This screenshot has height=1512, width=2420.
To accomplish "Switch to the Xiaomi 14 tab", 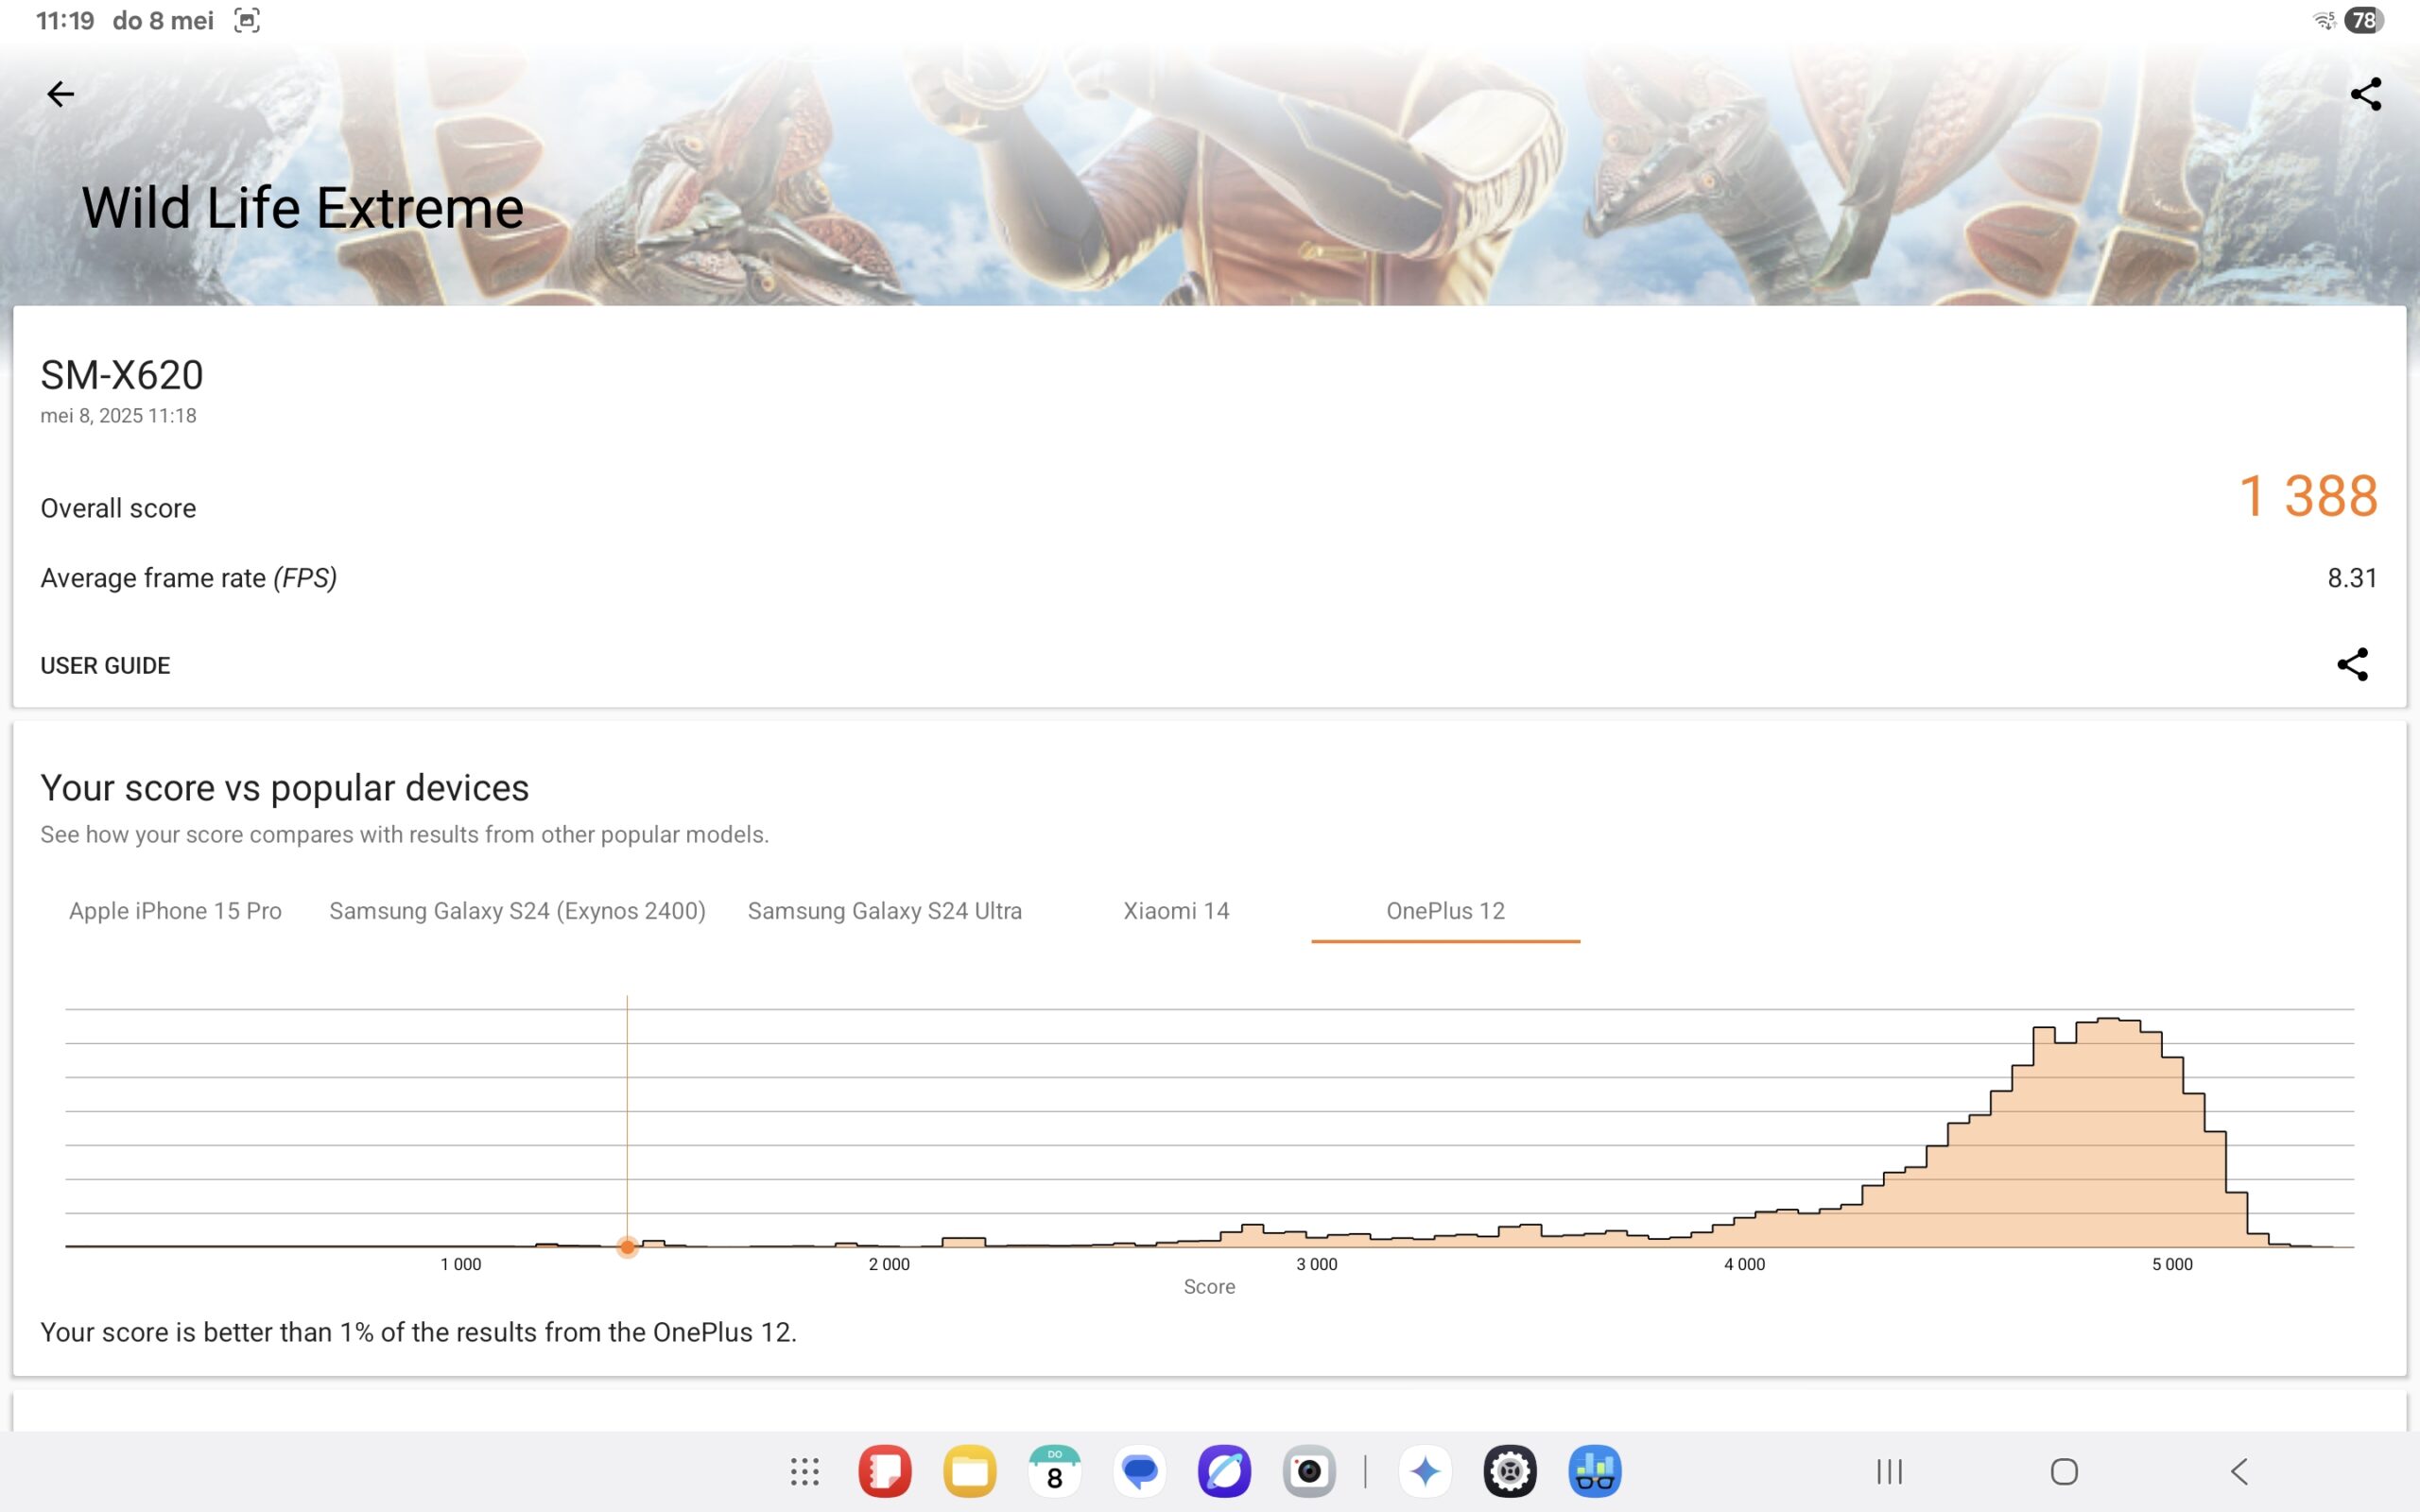I will pos(1176,911).
